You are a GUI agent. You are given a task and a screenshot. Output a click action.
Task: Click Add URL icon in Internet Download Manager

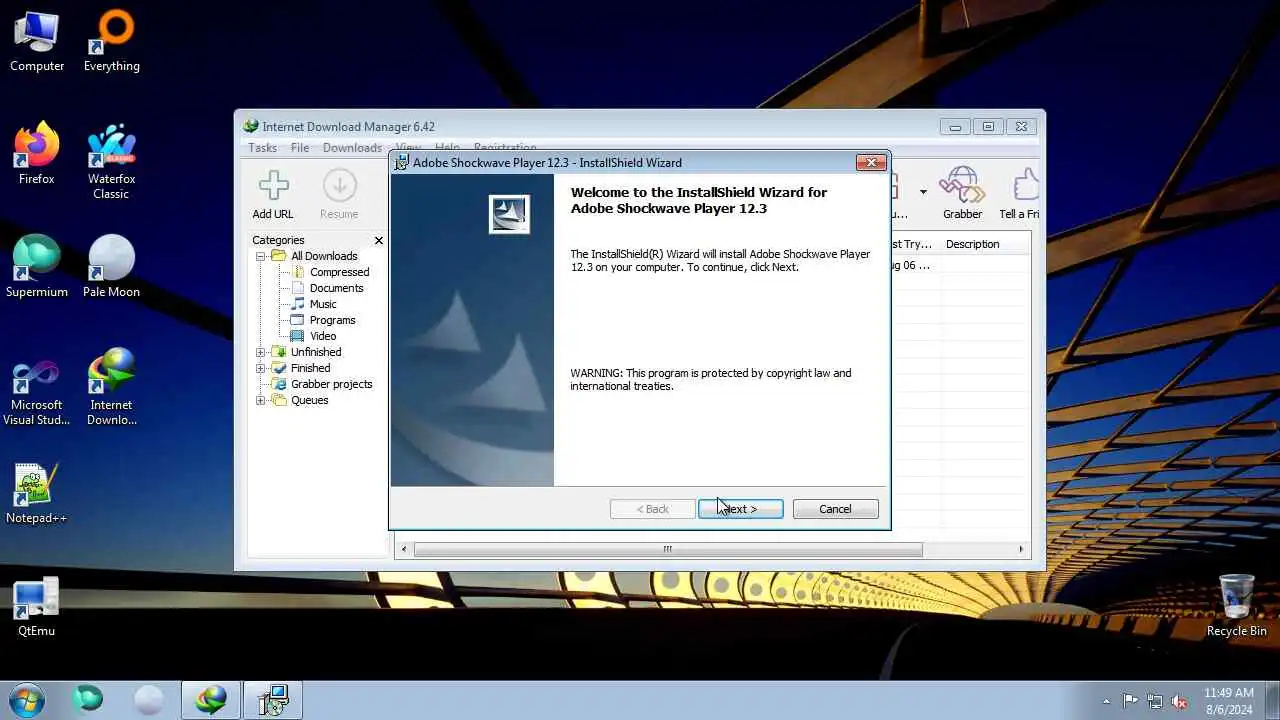(273, 195)
